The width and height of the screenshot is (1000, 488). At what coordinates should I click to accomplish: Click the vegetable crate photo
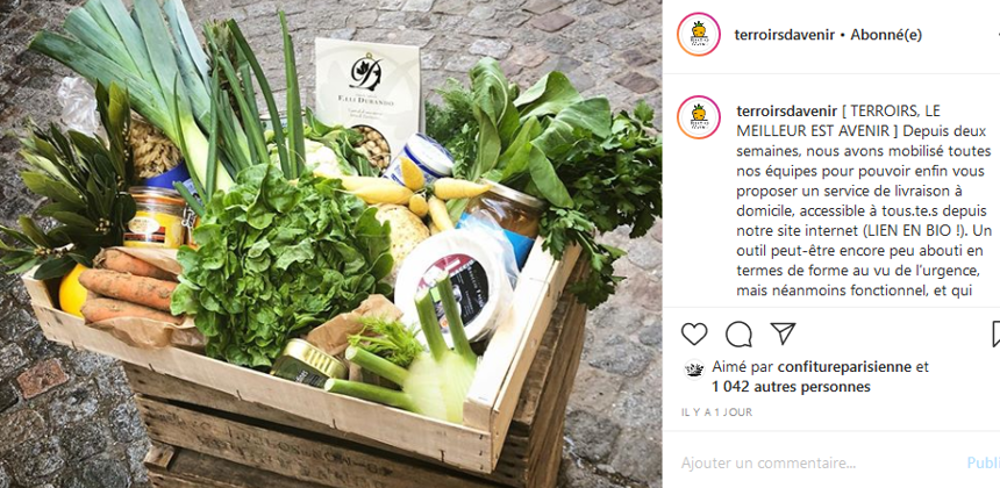(331, 244)
